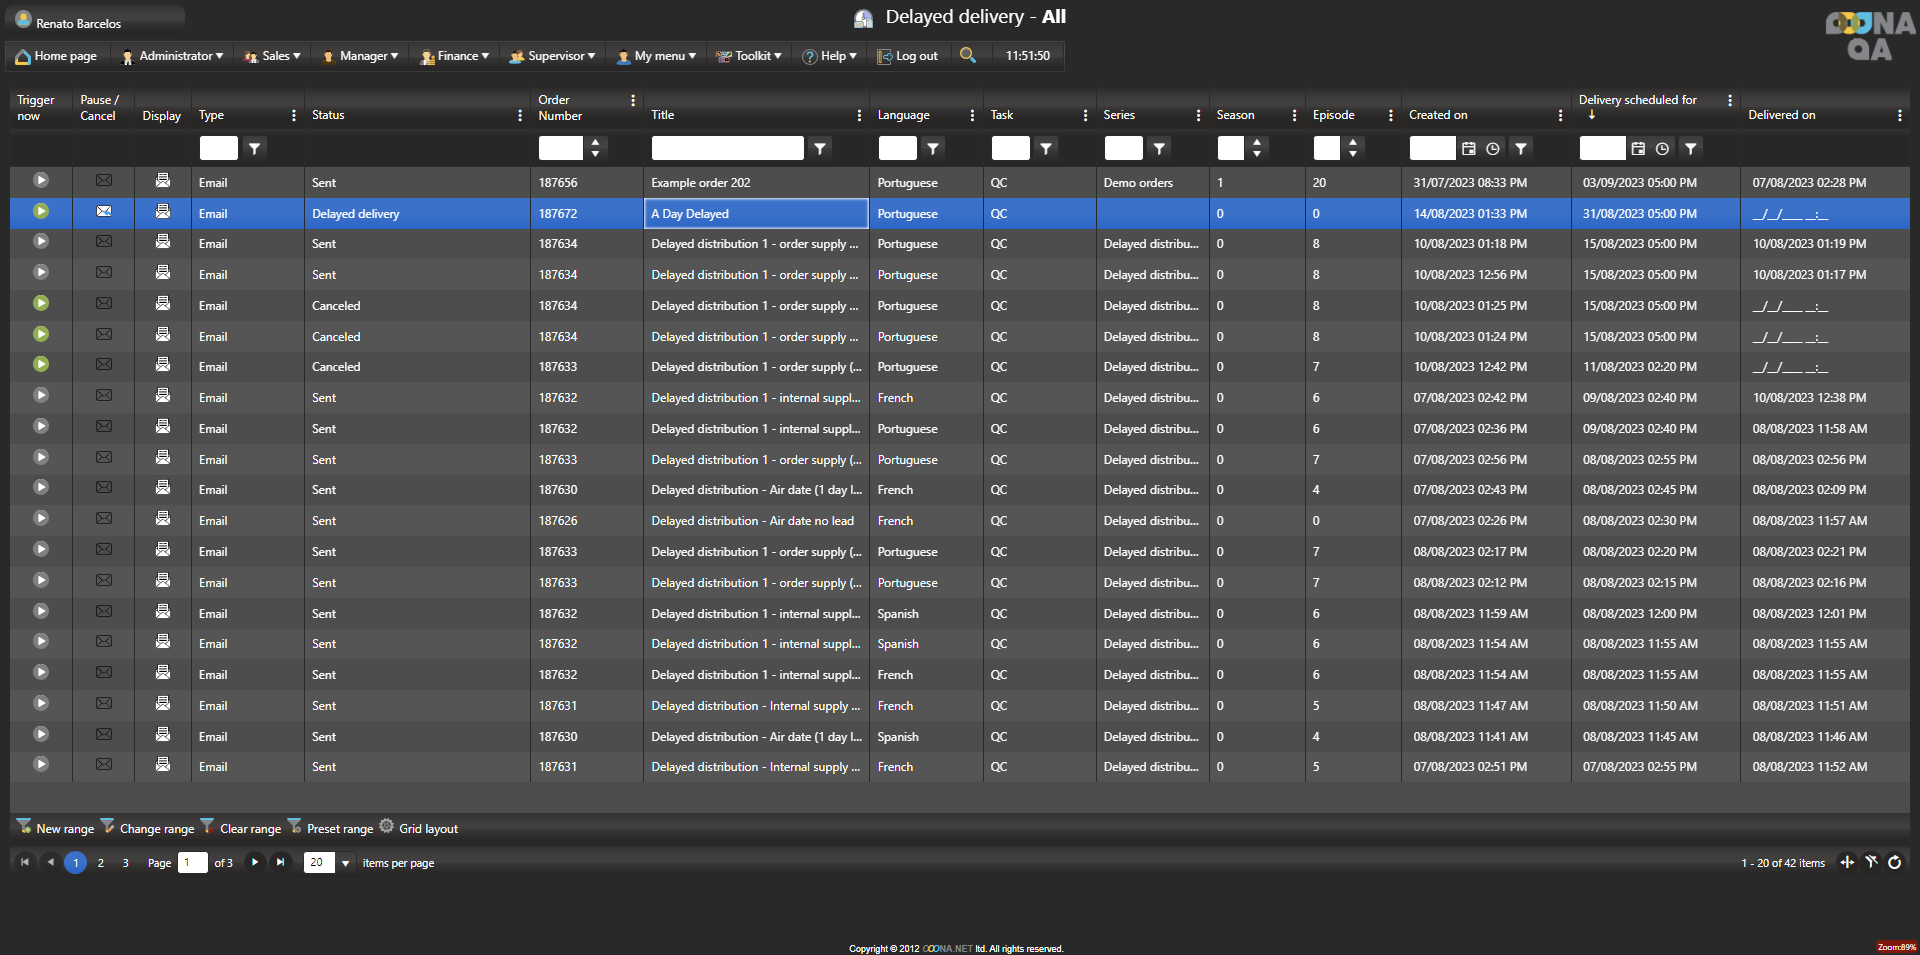Viewport: 1920px width, 955px height.
Task: Click the Title filter text field
Action: click(x=727, y=149)
